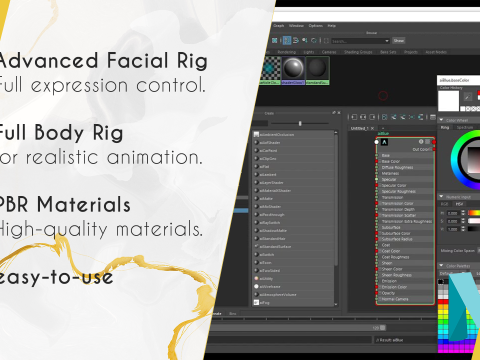Open the Help menu in Hypershade
This screenshot has height=360, width=480.
coord(331,26)
